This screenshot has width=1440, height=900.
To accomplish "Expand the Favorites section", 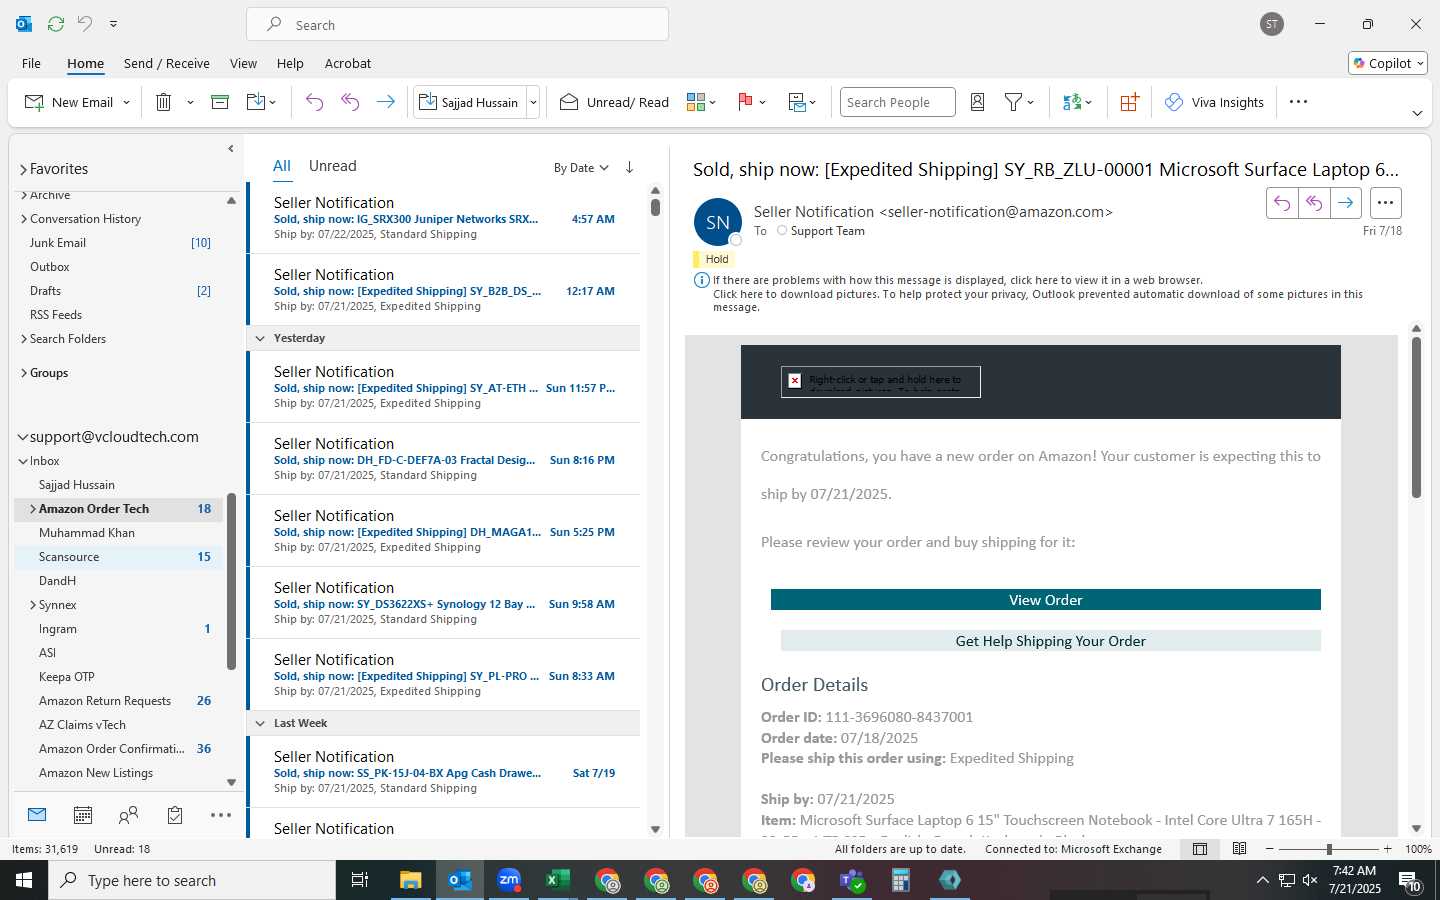I will pyautogui.click(x=23, y=169).
